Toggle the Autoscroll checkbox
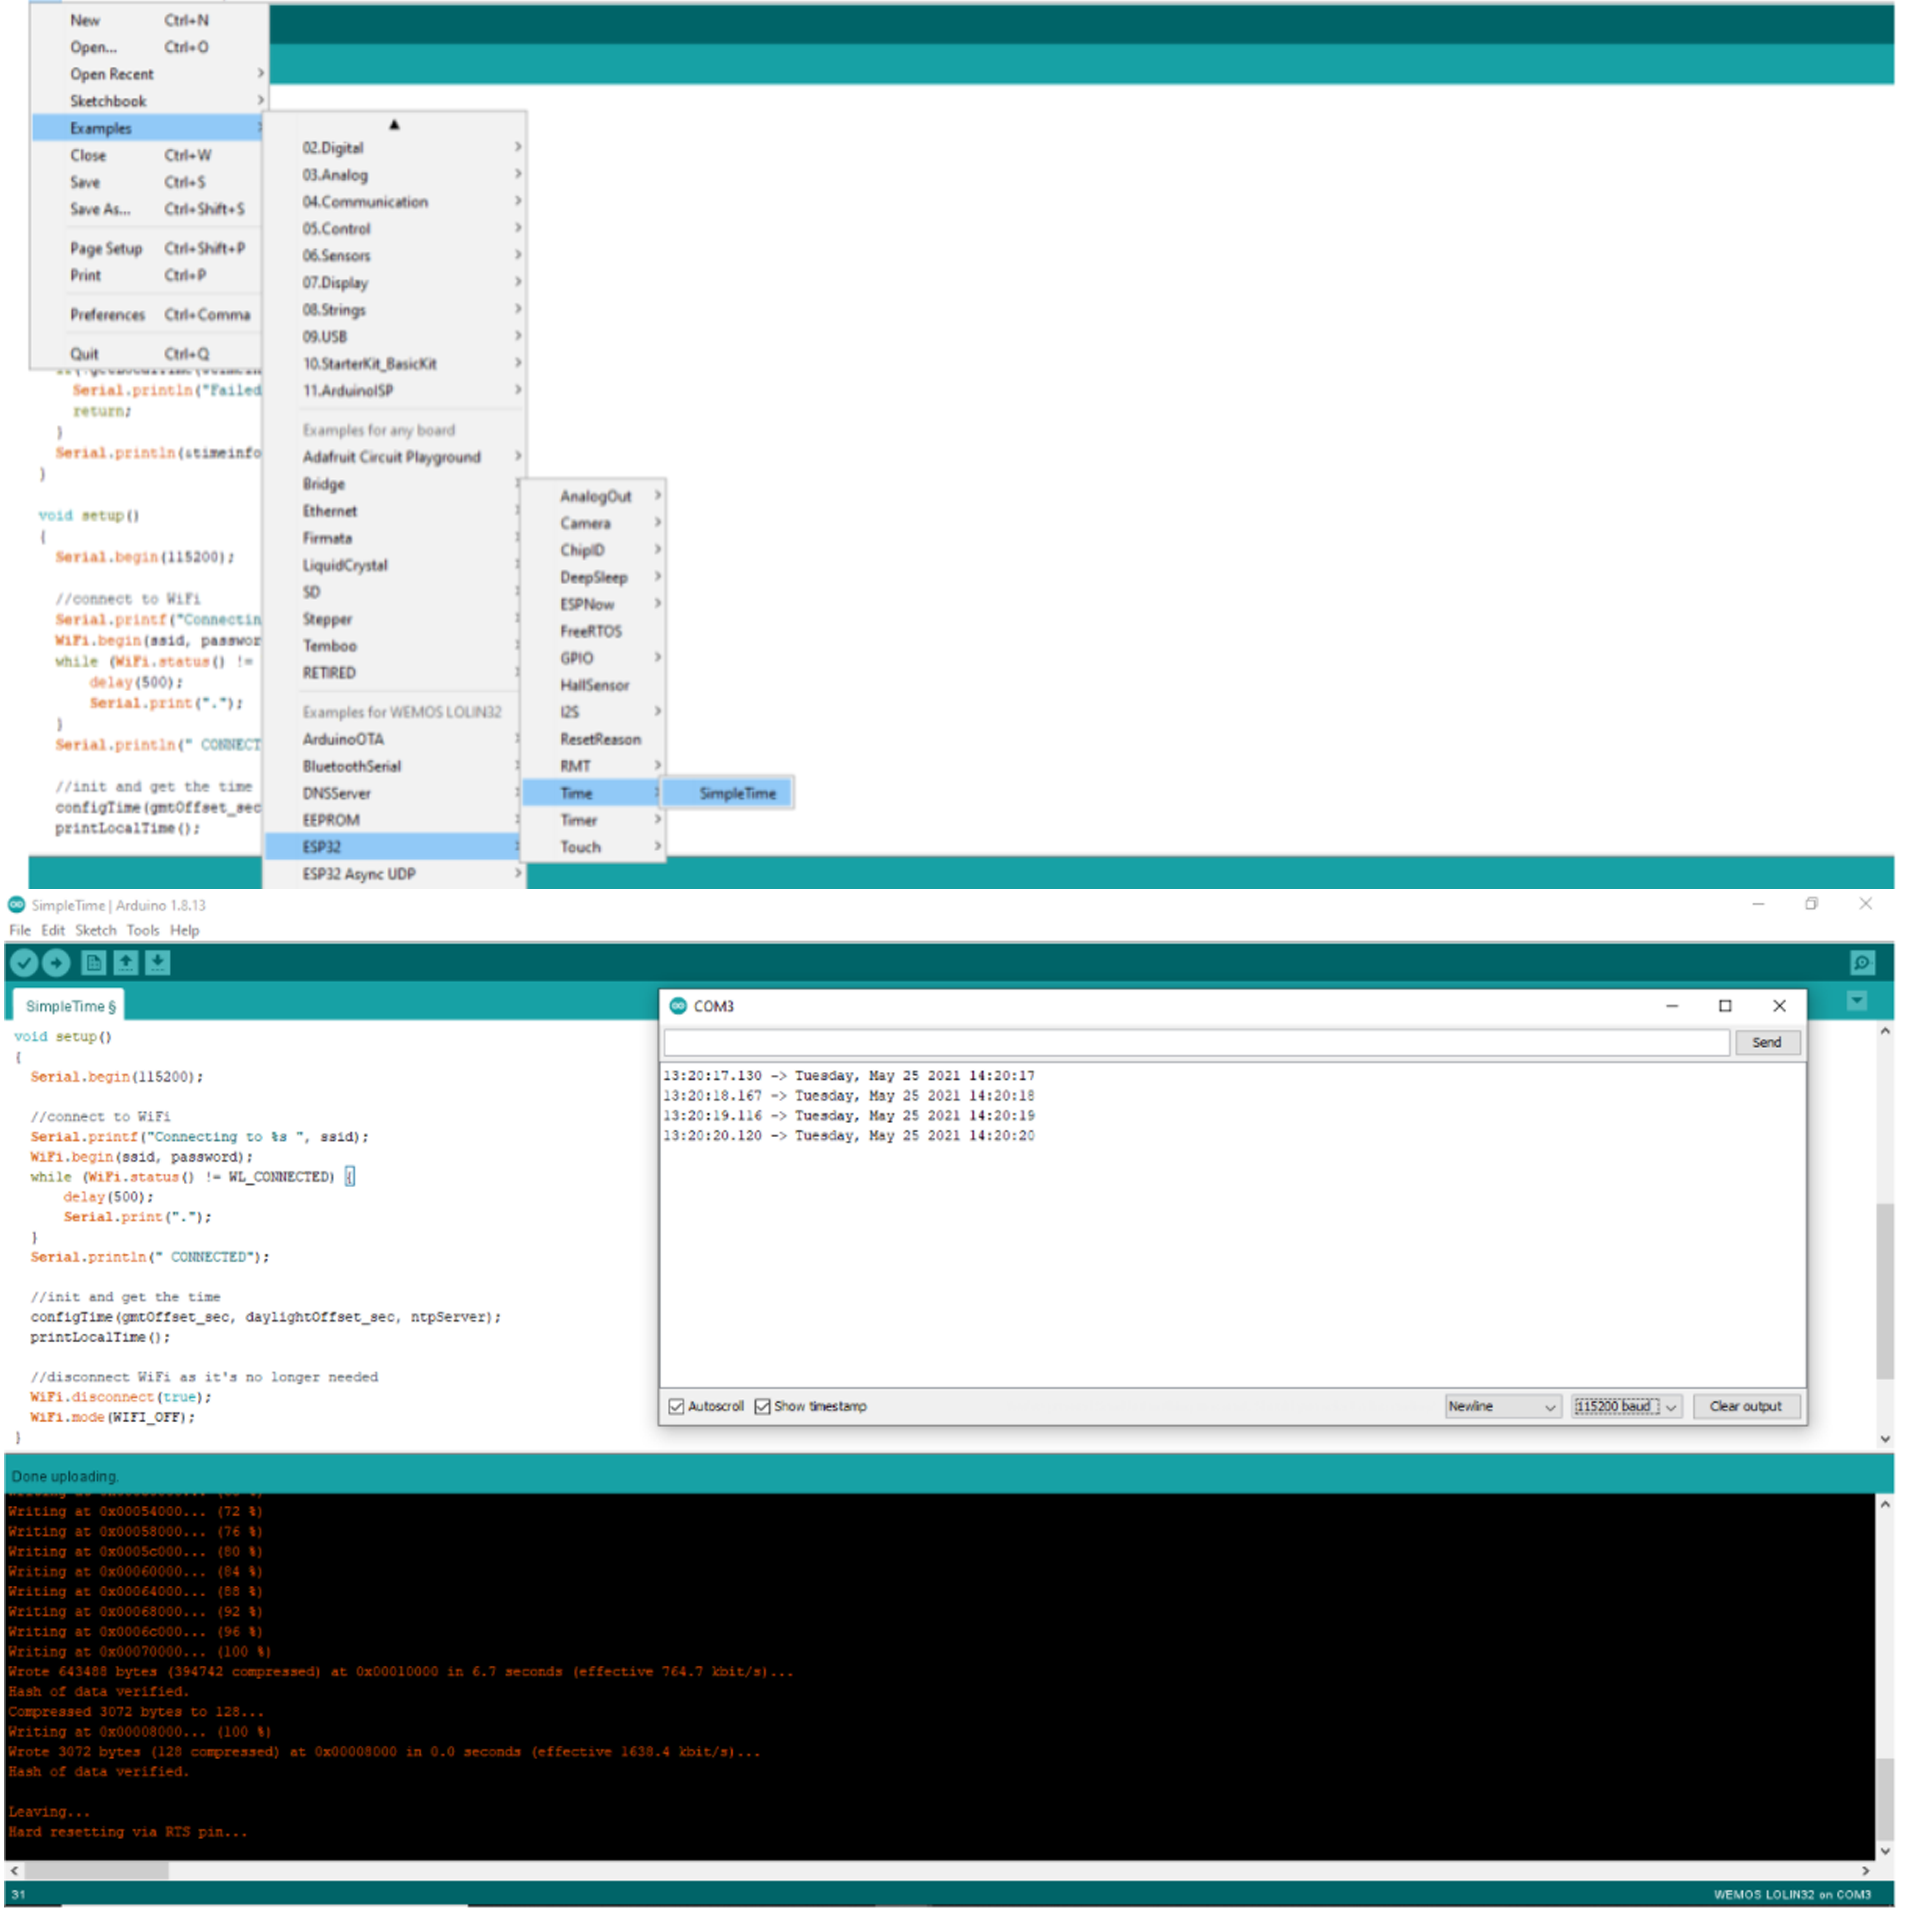 [677, 1406]
